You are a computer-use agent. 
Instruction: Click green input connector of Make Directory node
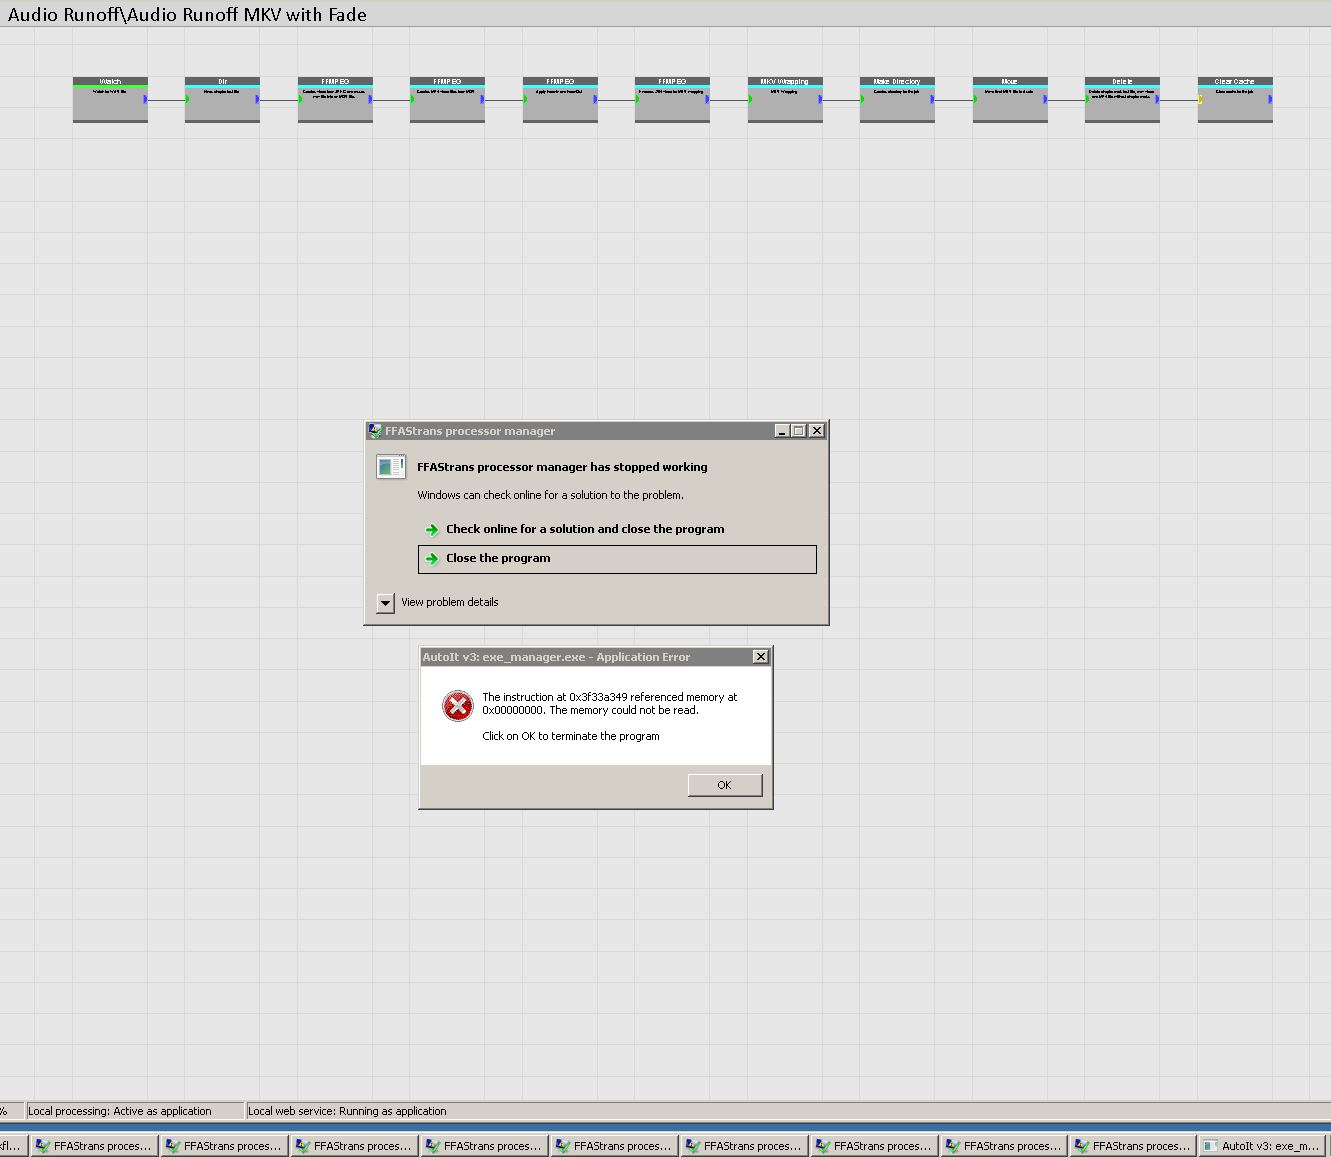point(862,99)
